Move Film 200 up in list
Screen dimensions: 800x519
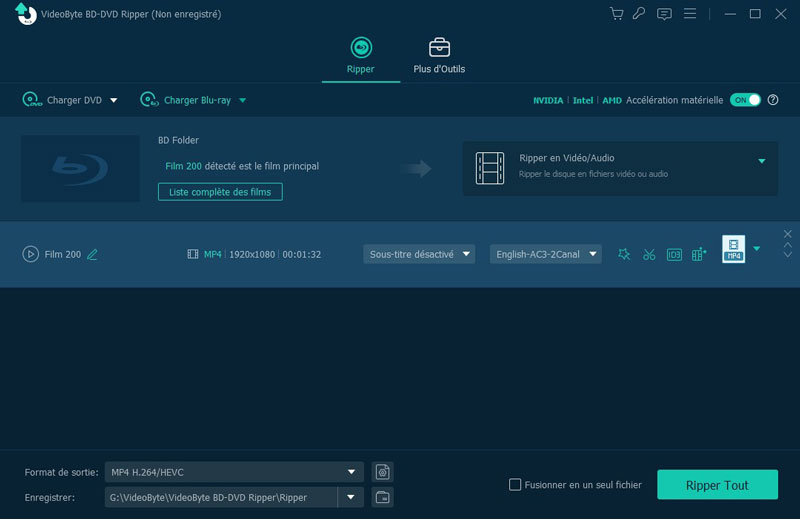click(x=788, y=245)
